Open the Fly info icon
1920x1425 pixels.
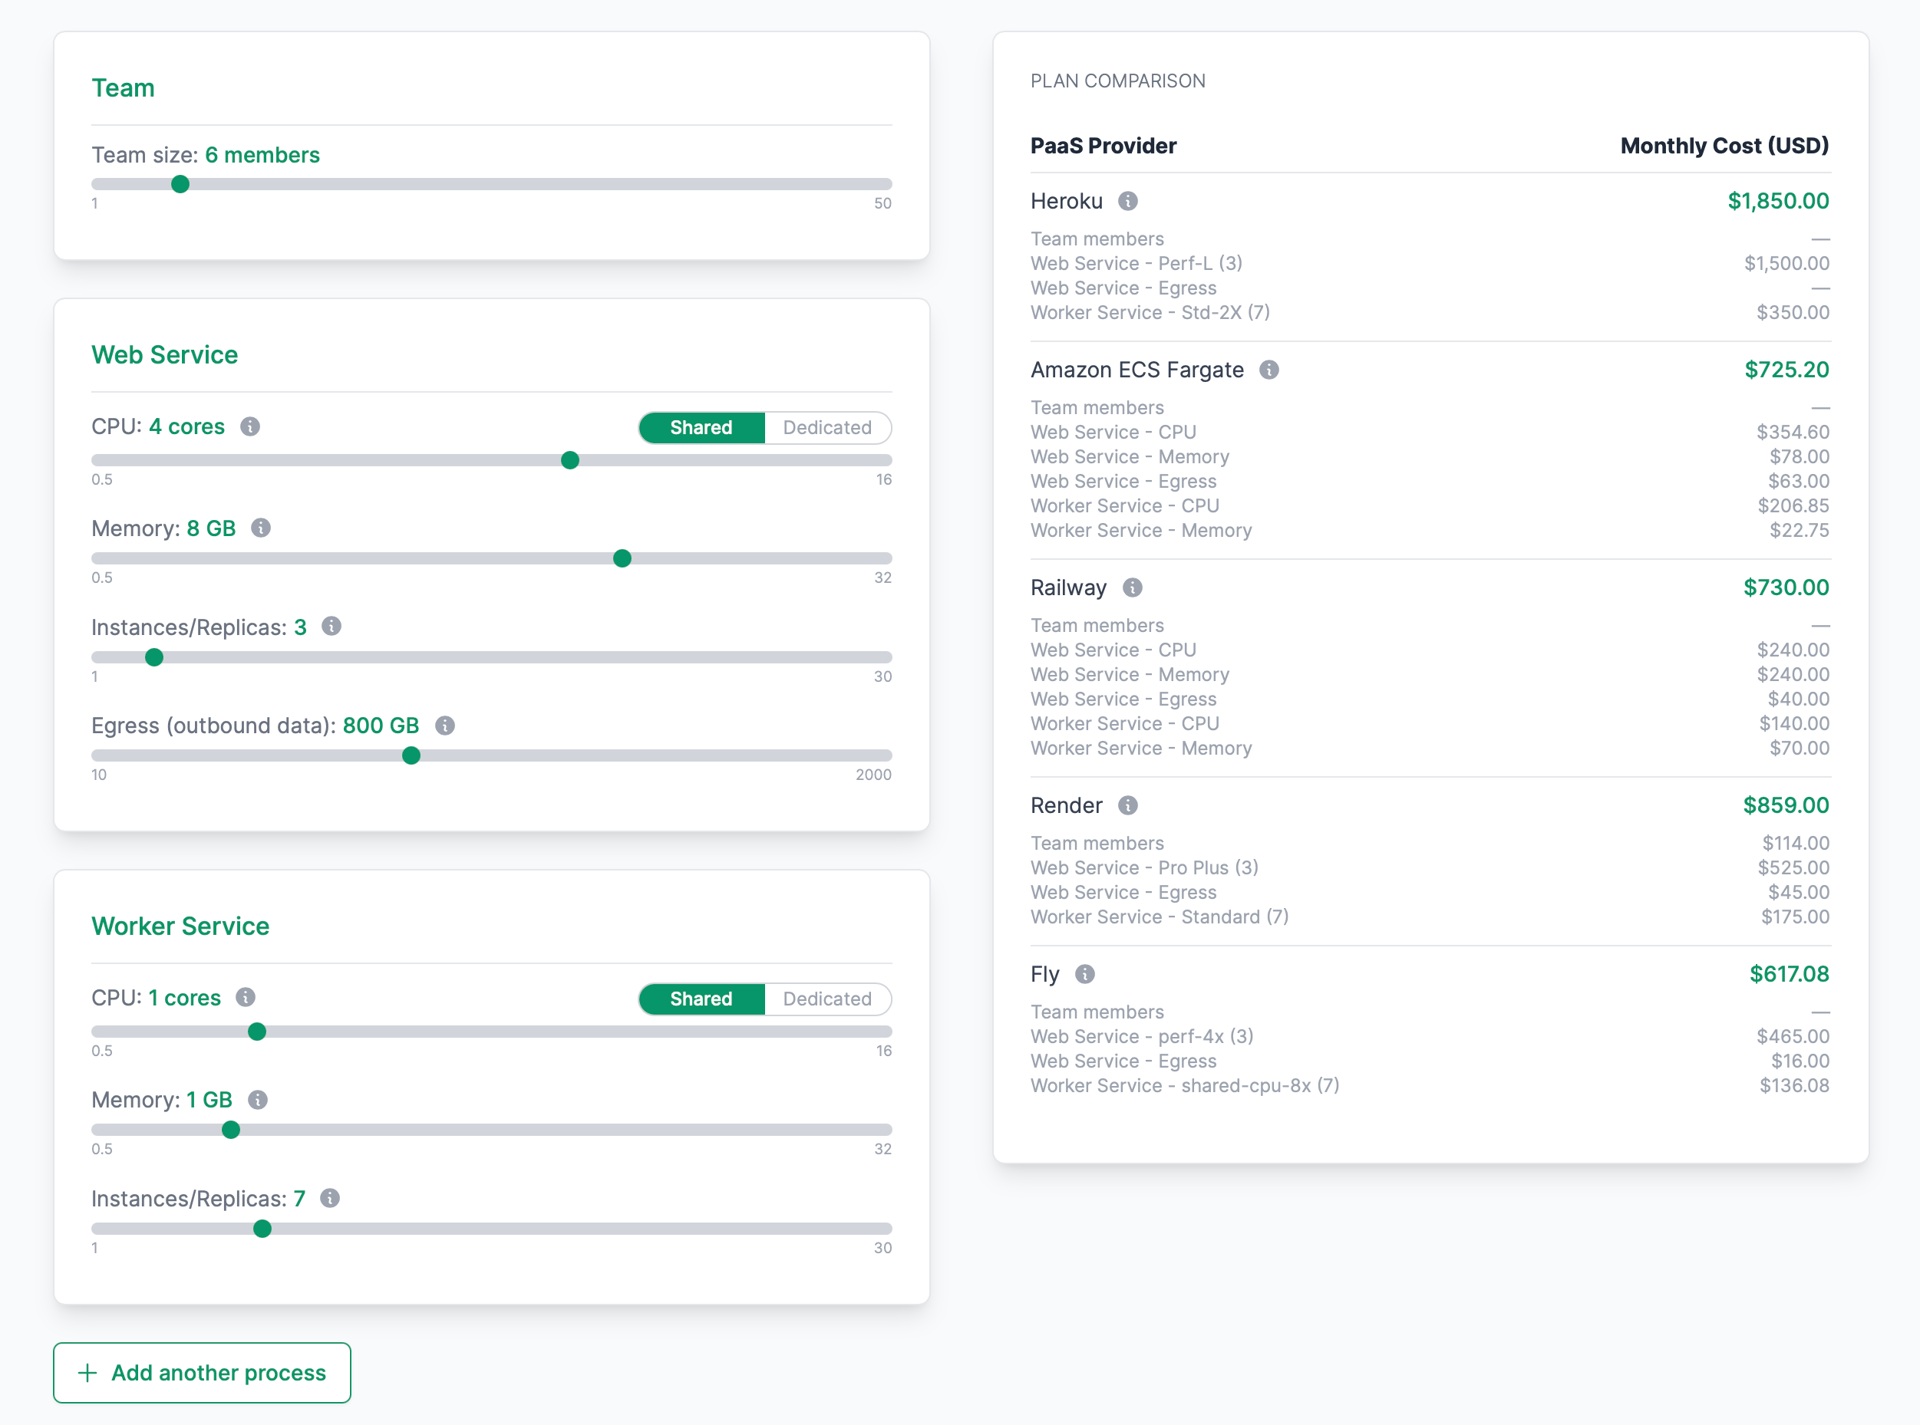[1085, 974]
